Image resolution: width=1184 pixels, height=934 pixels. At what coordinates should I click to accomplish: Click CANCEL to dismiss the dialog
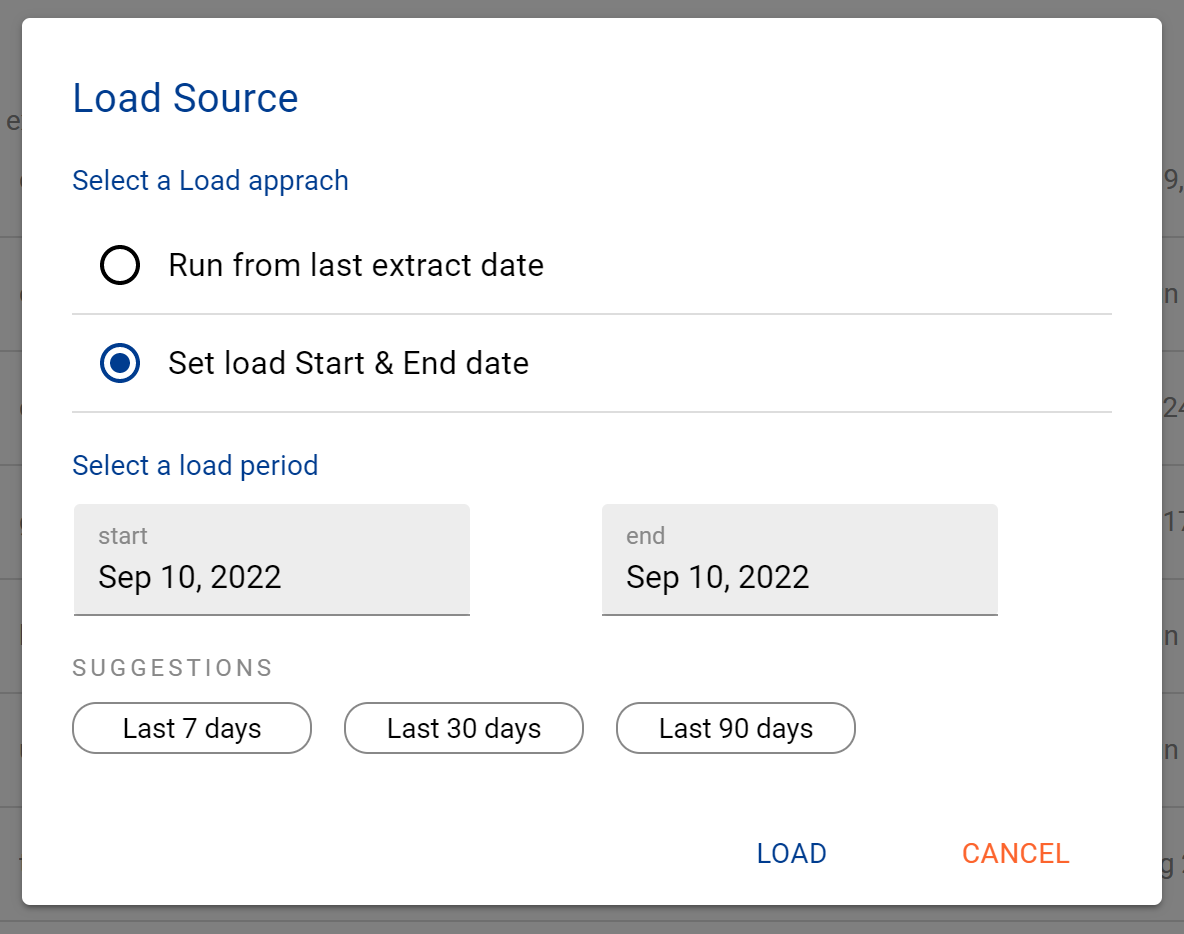1015,853
